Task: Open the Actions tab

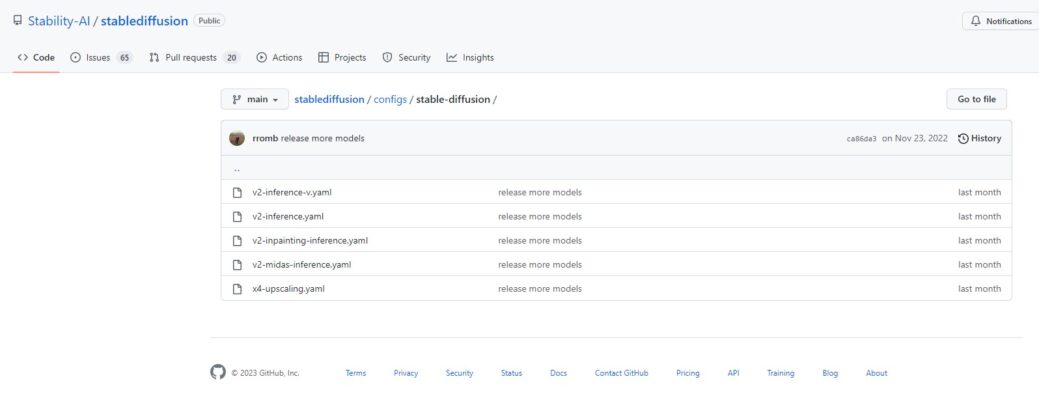Action: point(279,58)
